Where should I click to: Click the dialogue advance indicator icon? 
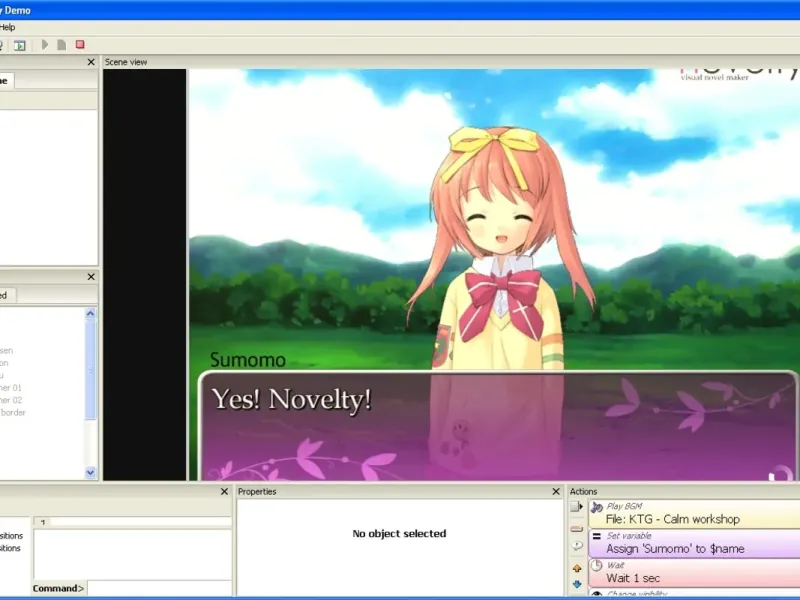[780, 473]
